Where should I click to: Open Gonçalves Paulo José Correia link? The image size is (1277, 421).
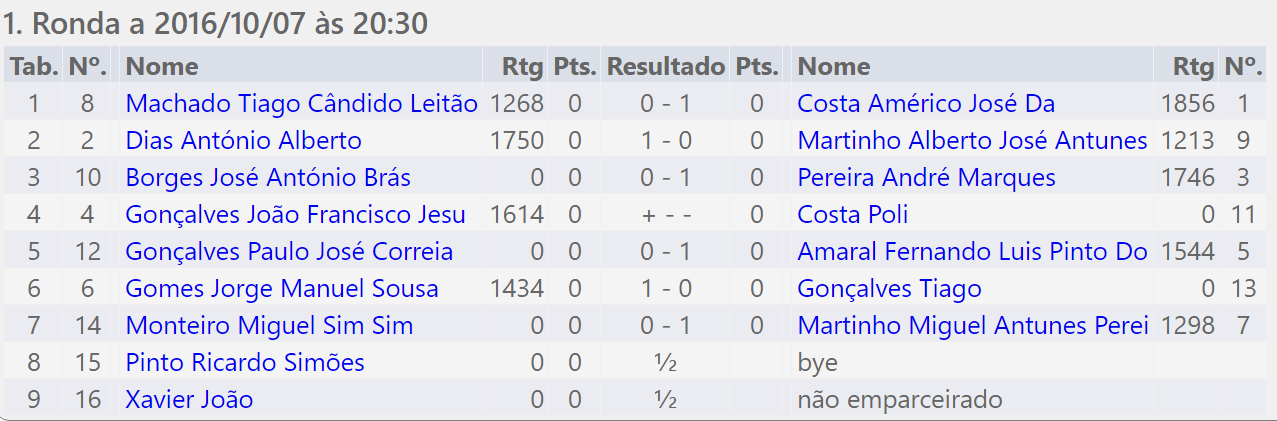coord(289,252)
